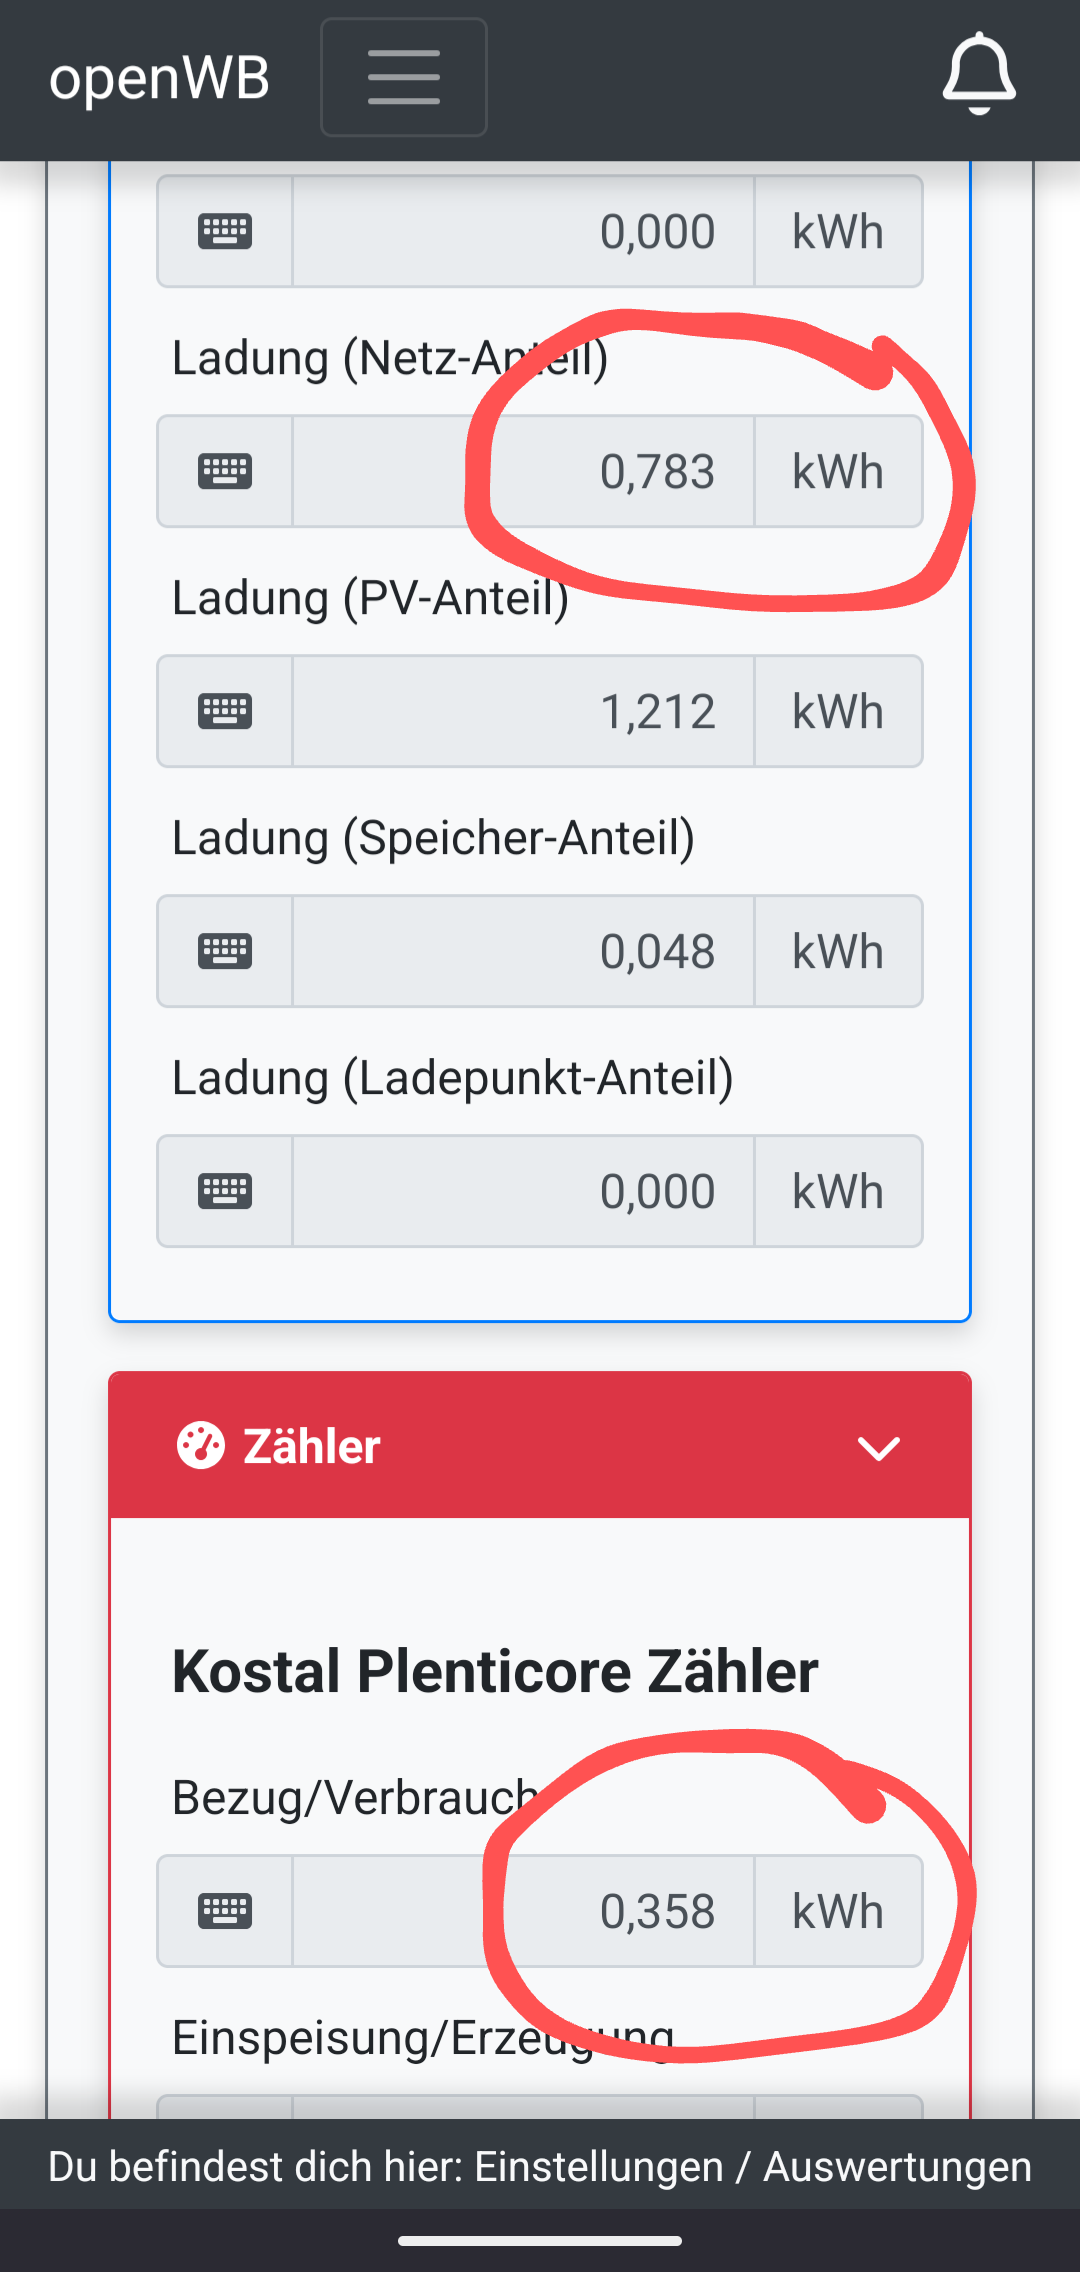Go to the openWB home link
Viewport: 1080px width, 2272px height.
click(160, 78)
